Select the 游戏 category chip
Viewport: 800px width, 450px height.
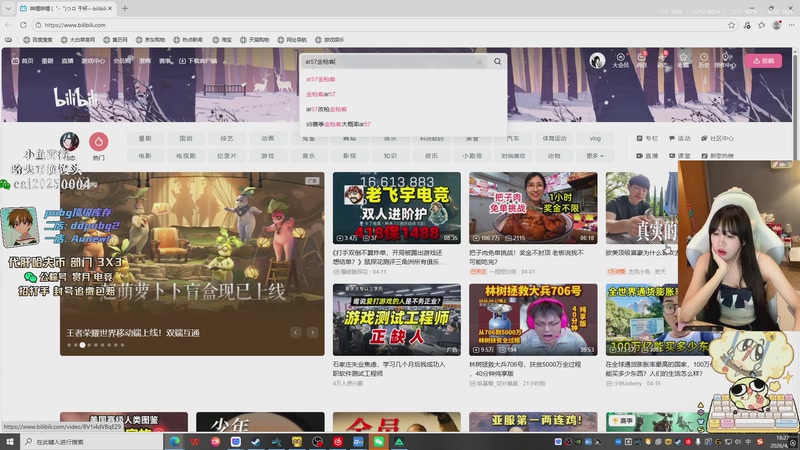[268, 156]
